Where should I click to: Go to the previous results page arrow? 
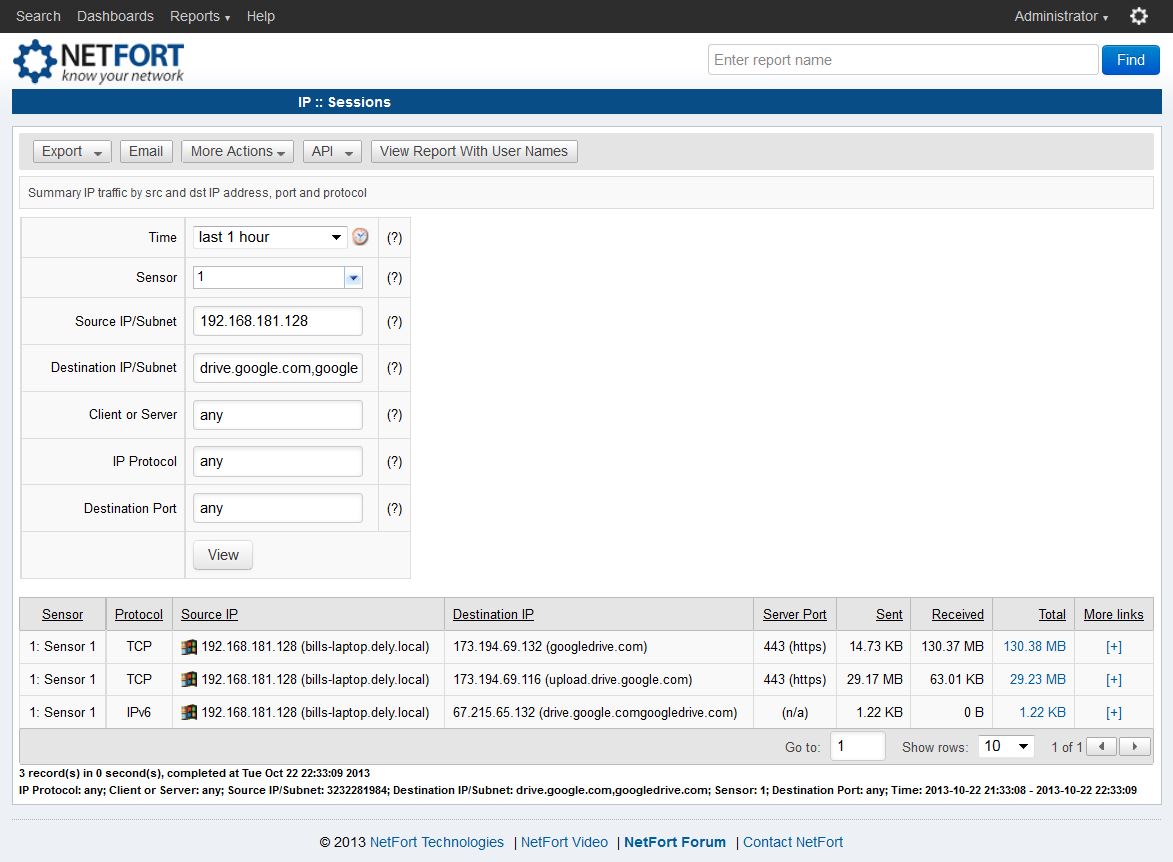pyautogui.click(x=1101, y=746)
